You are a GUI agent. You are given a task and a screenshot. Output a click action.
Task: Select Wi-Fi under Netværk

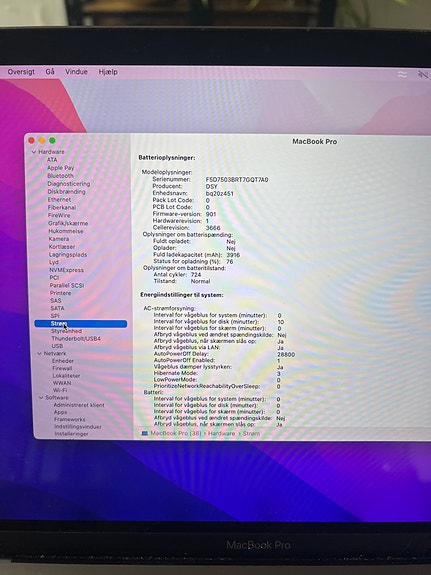point(60,390)
